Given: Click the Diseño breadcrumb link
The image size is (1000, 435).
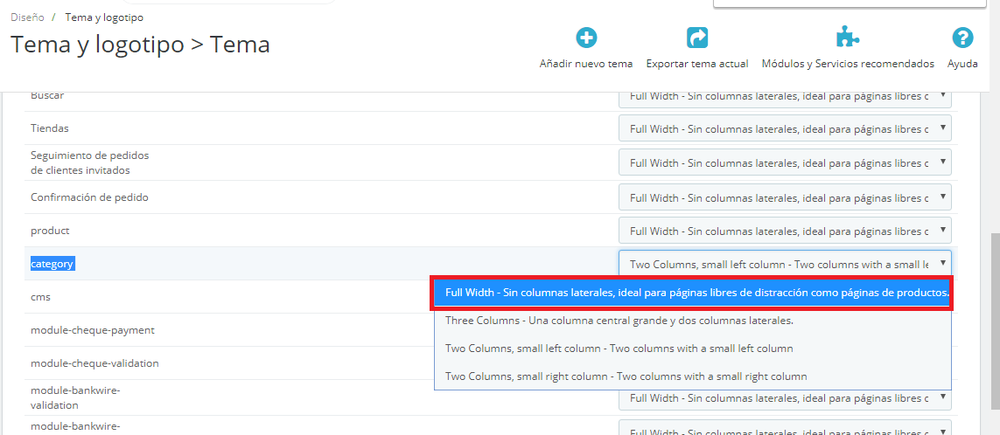Looking at the screenshot, I should pyautogui.click(x=27, y=17).
